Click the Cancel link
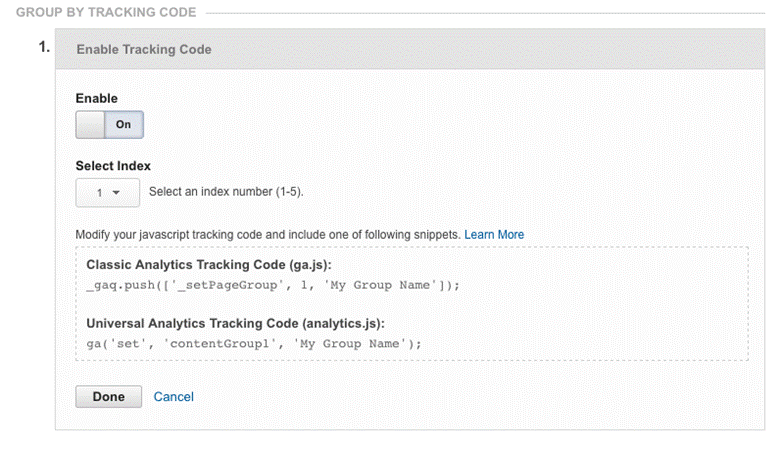The height and width of the screenshot is (450, 780). pyautogui.click(x=173, y=397)
